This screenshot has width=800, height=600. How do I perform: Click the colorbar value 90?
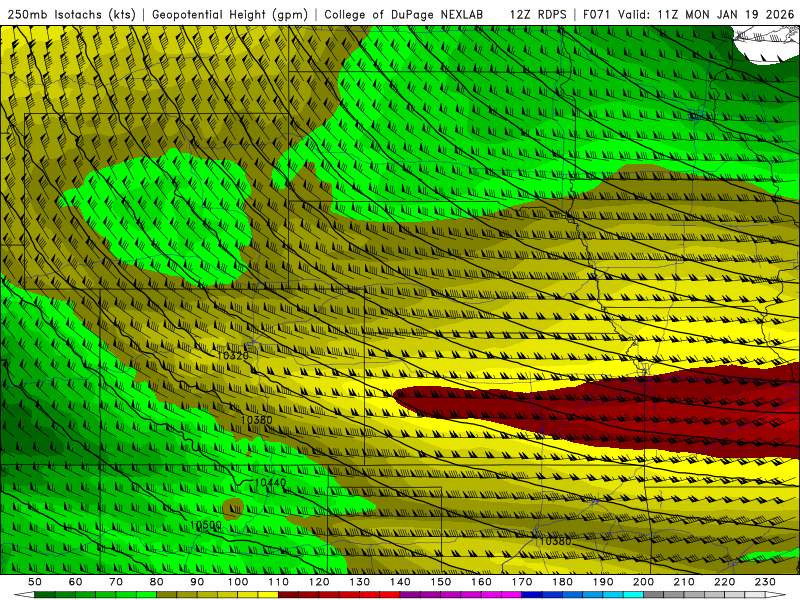(x=197, y=582)
